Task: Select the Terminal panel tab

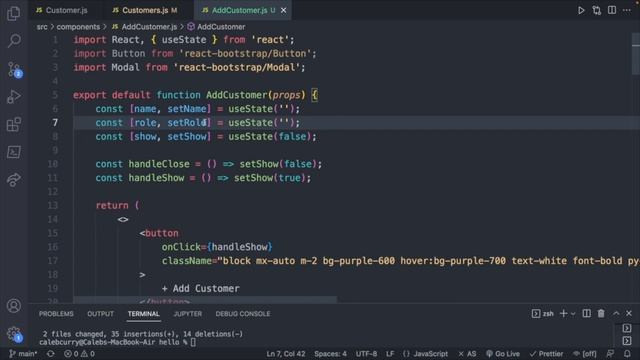Action: coord(143,313)
